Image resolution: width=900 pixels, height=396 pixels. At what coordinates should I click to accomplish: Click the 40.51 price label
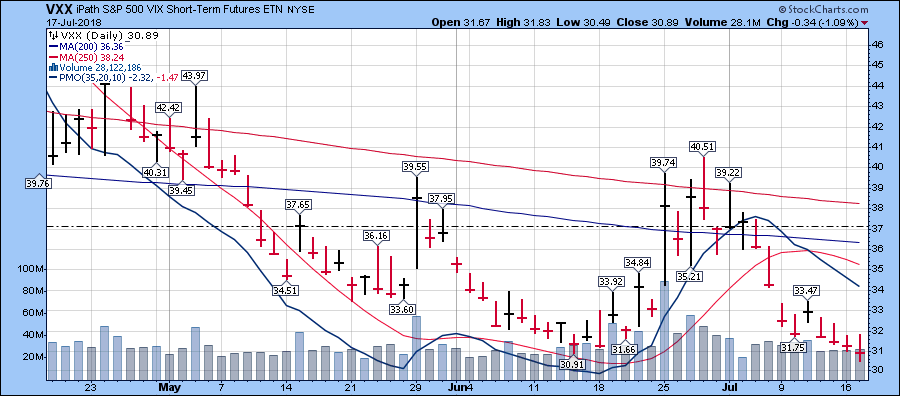703,147
